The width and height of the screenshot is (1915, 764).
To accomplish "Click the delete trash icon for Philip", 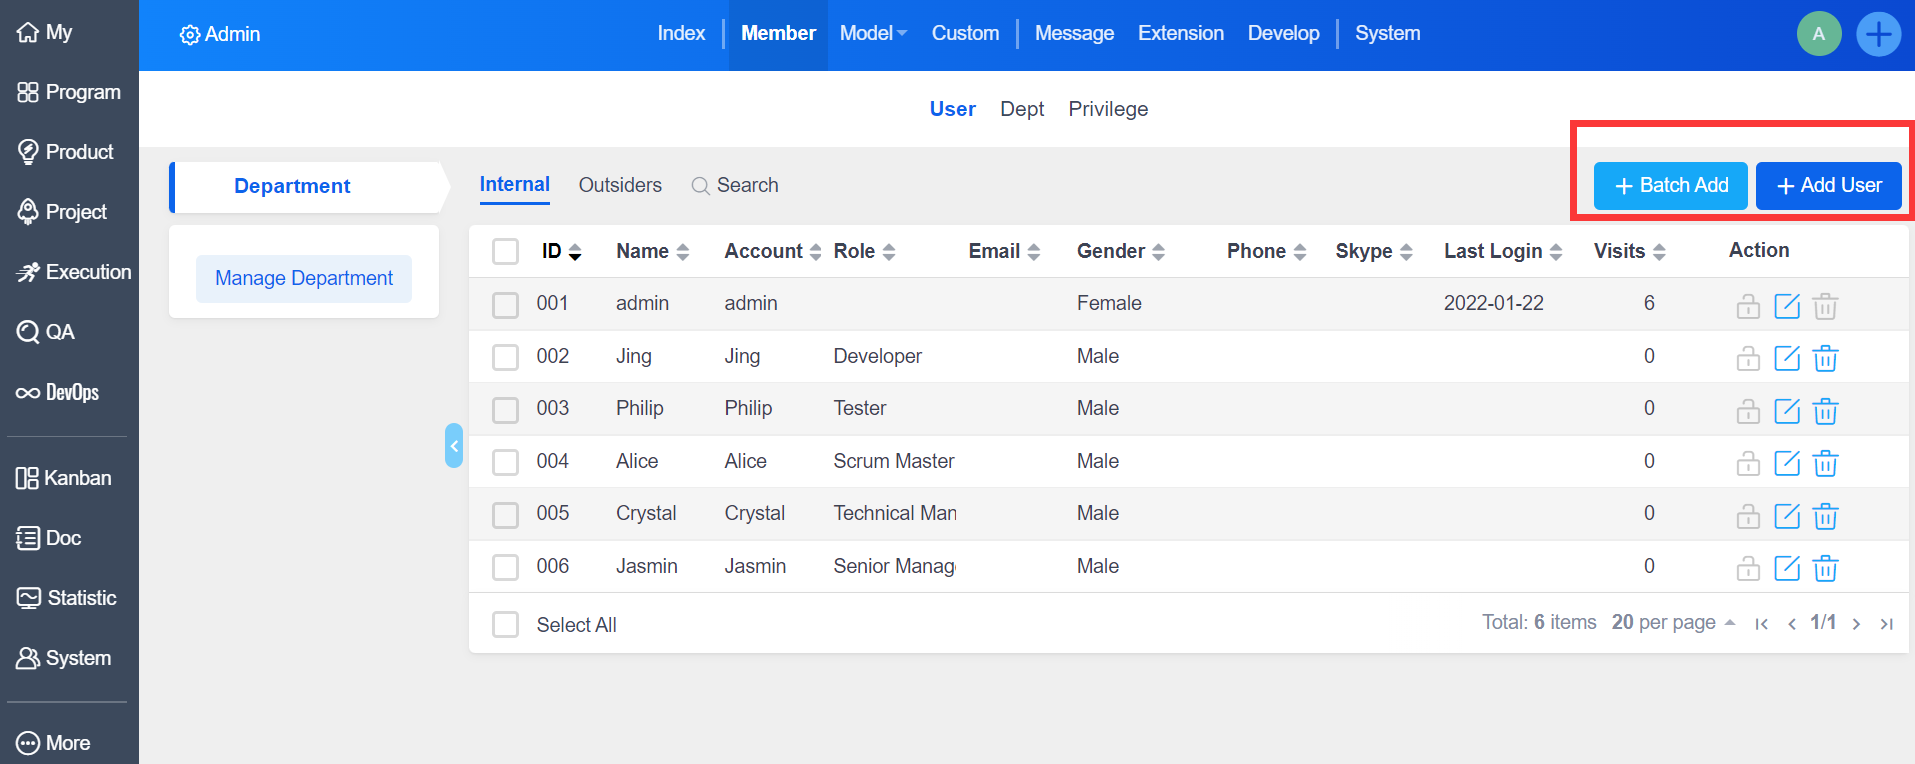I will (x=1825, y=411).
